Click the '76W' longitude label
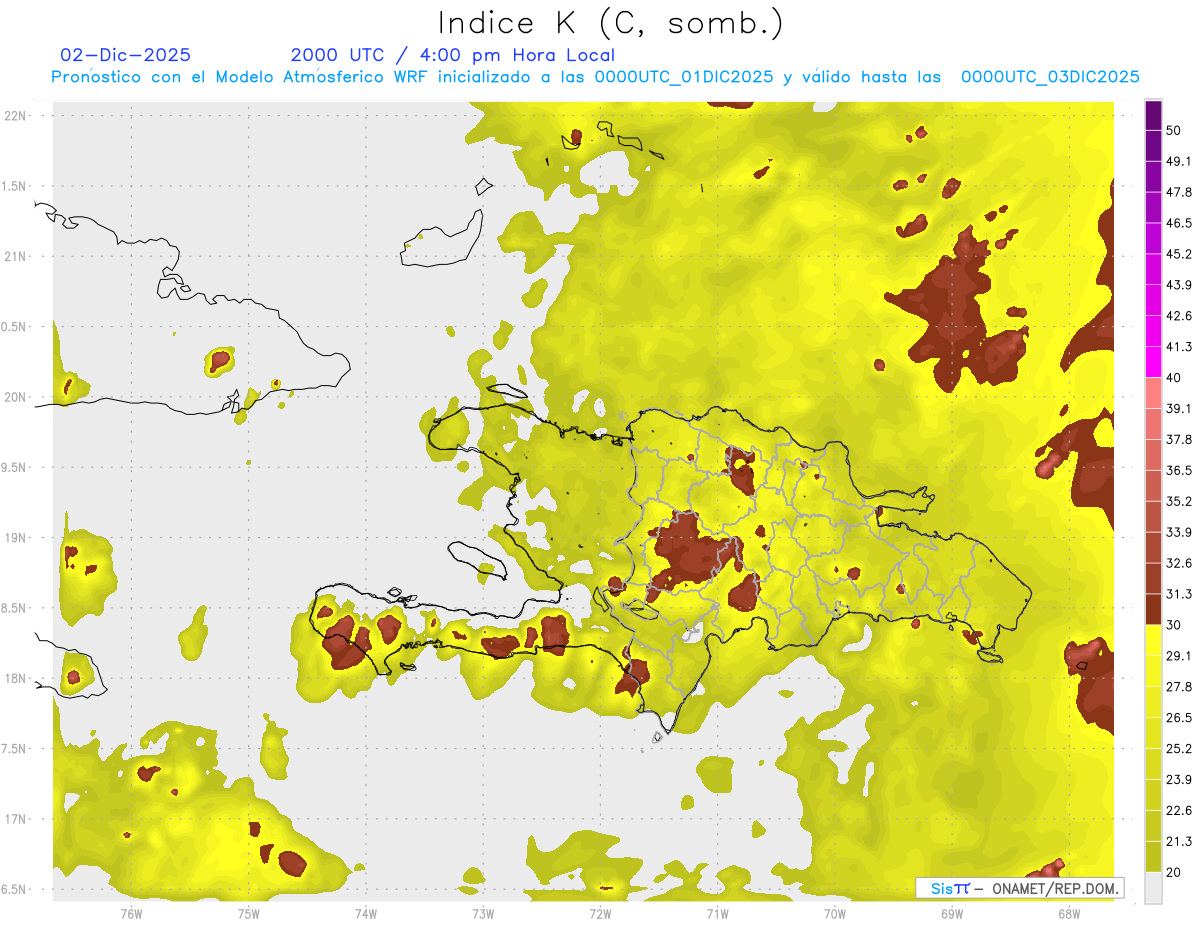This screenshot has height=927, width=1200. point(131,912)
